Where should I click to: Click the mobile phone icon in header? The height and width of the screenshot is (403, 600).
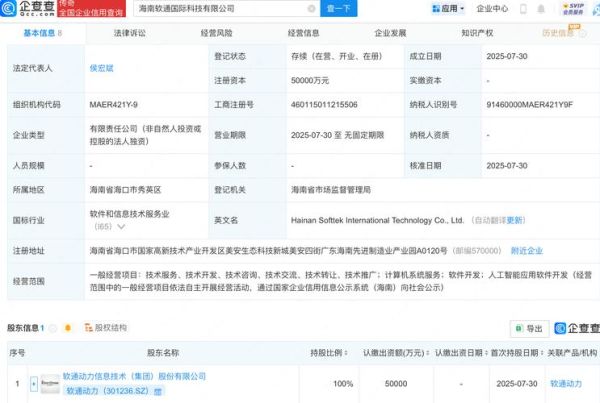click(x=523, y=9)
